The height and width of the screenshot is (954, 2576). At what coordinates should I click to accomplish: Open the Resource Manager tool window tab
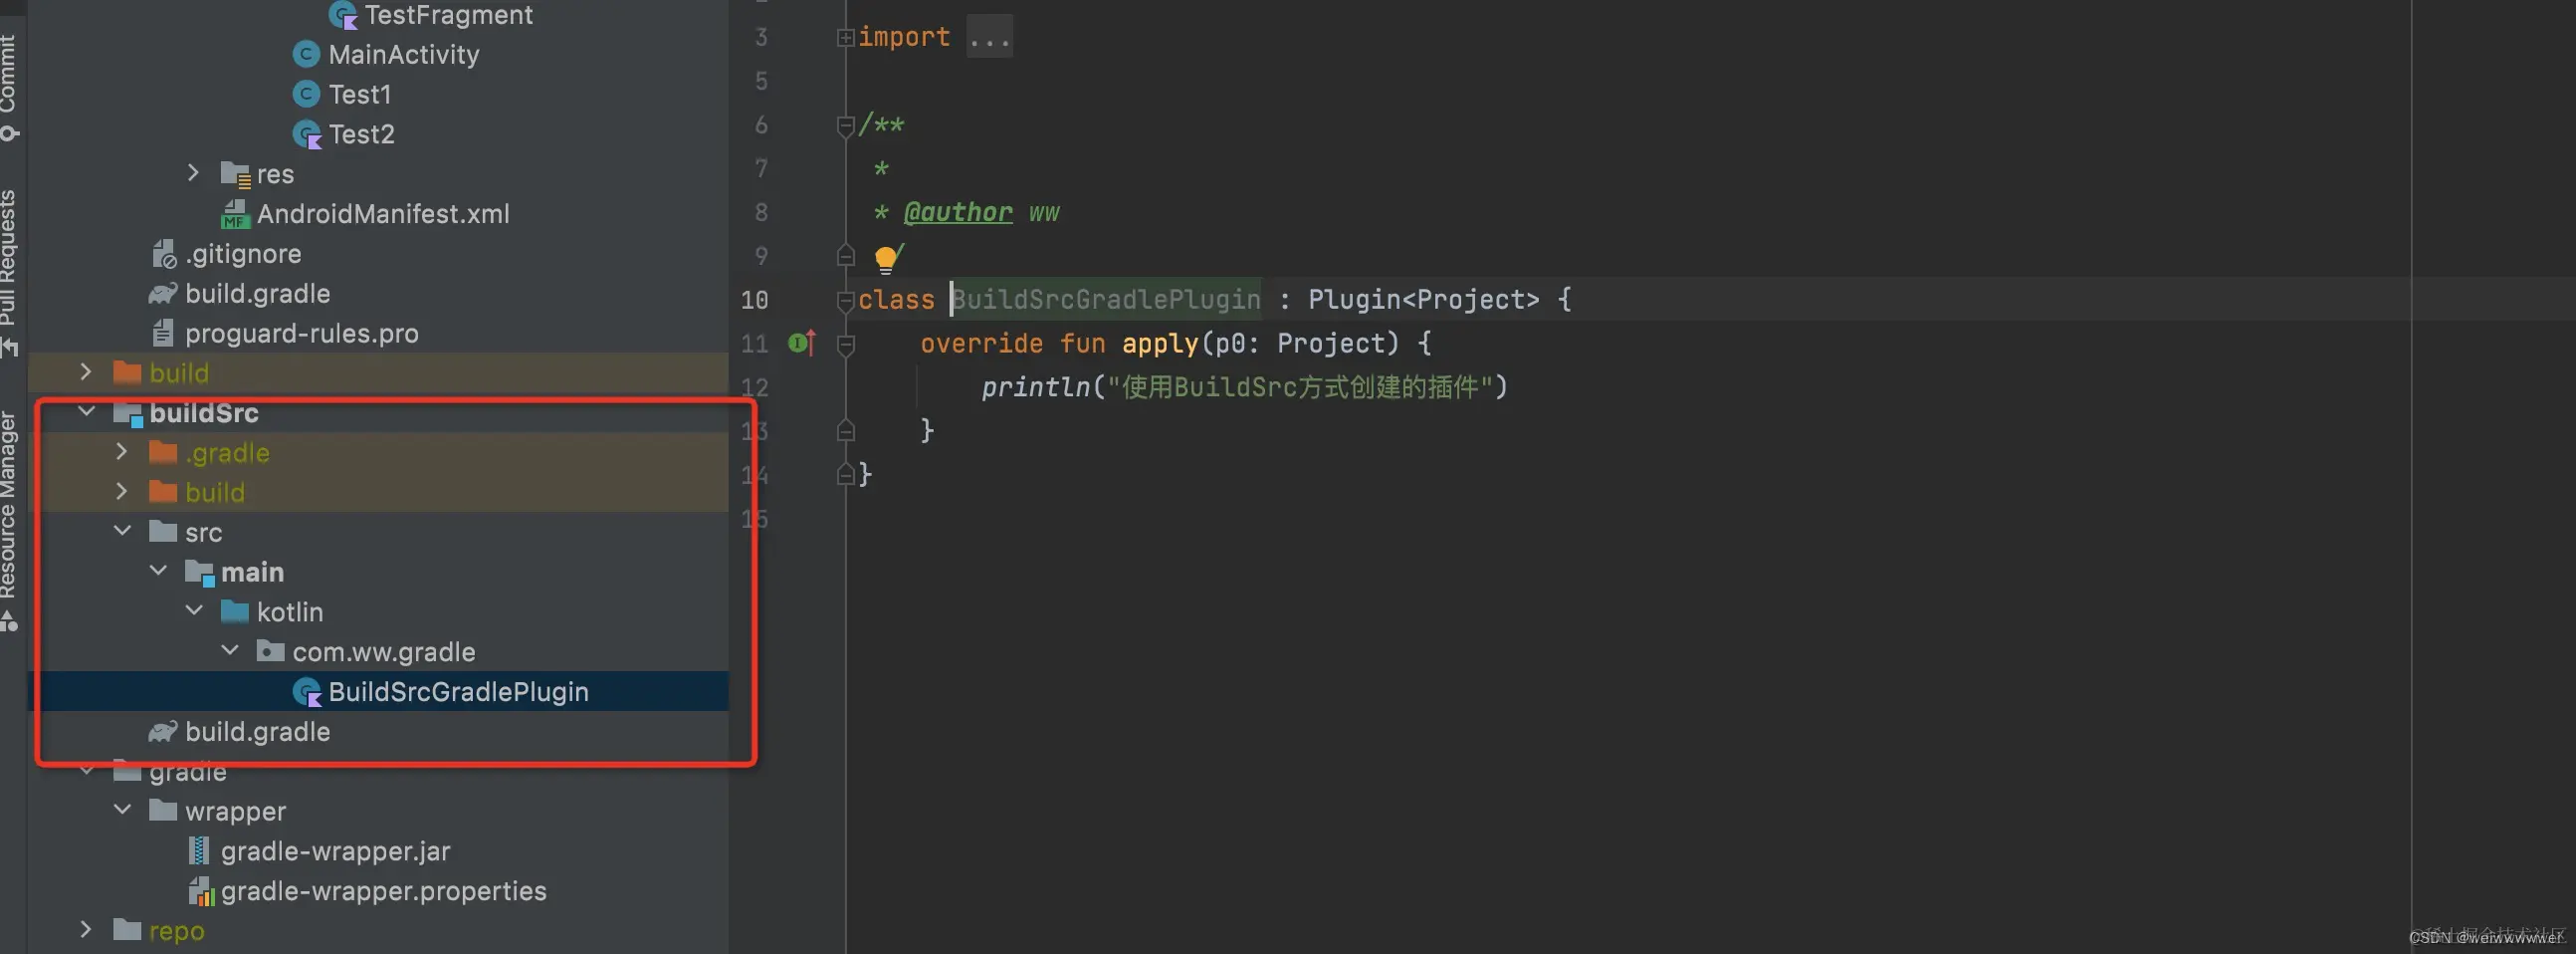[9, 520]
